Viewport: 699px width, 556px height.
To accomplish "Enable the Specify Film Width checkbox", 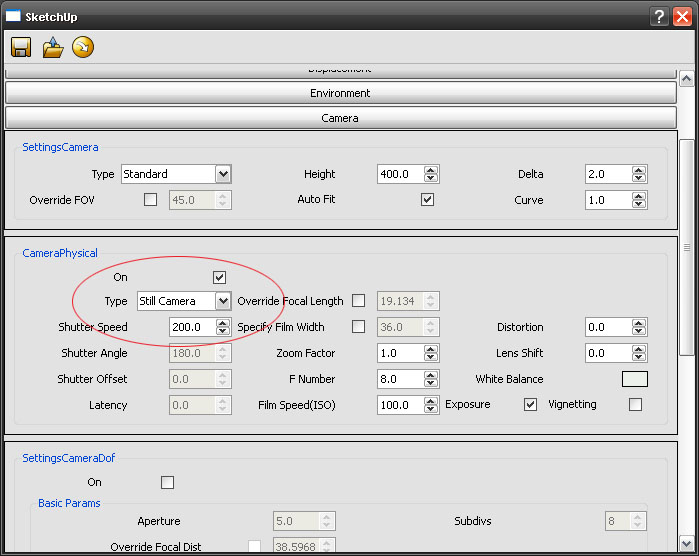I will tap(358, 327).
